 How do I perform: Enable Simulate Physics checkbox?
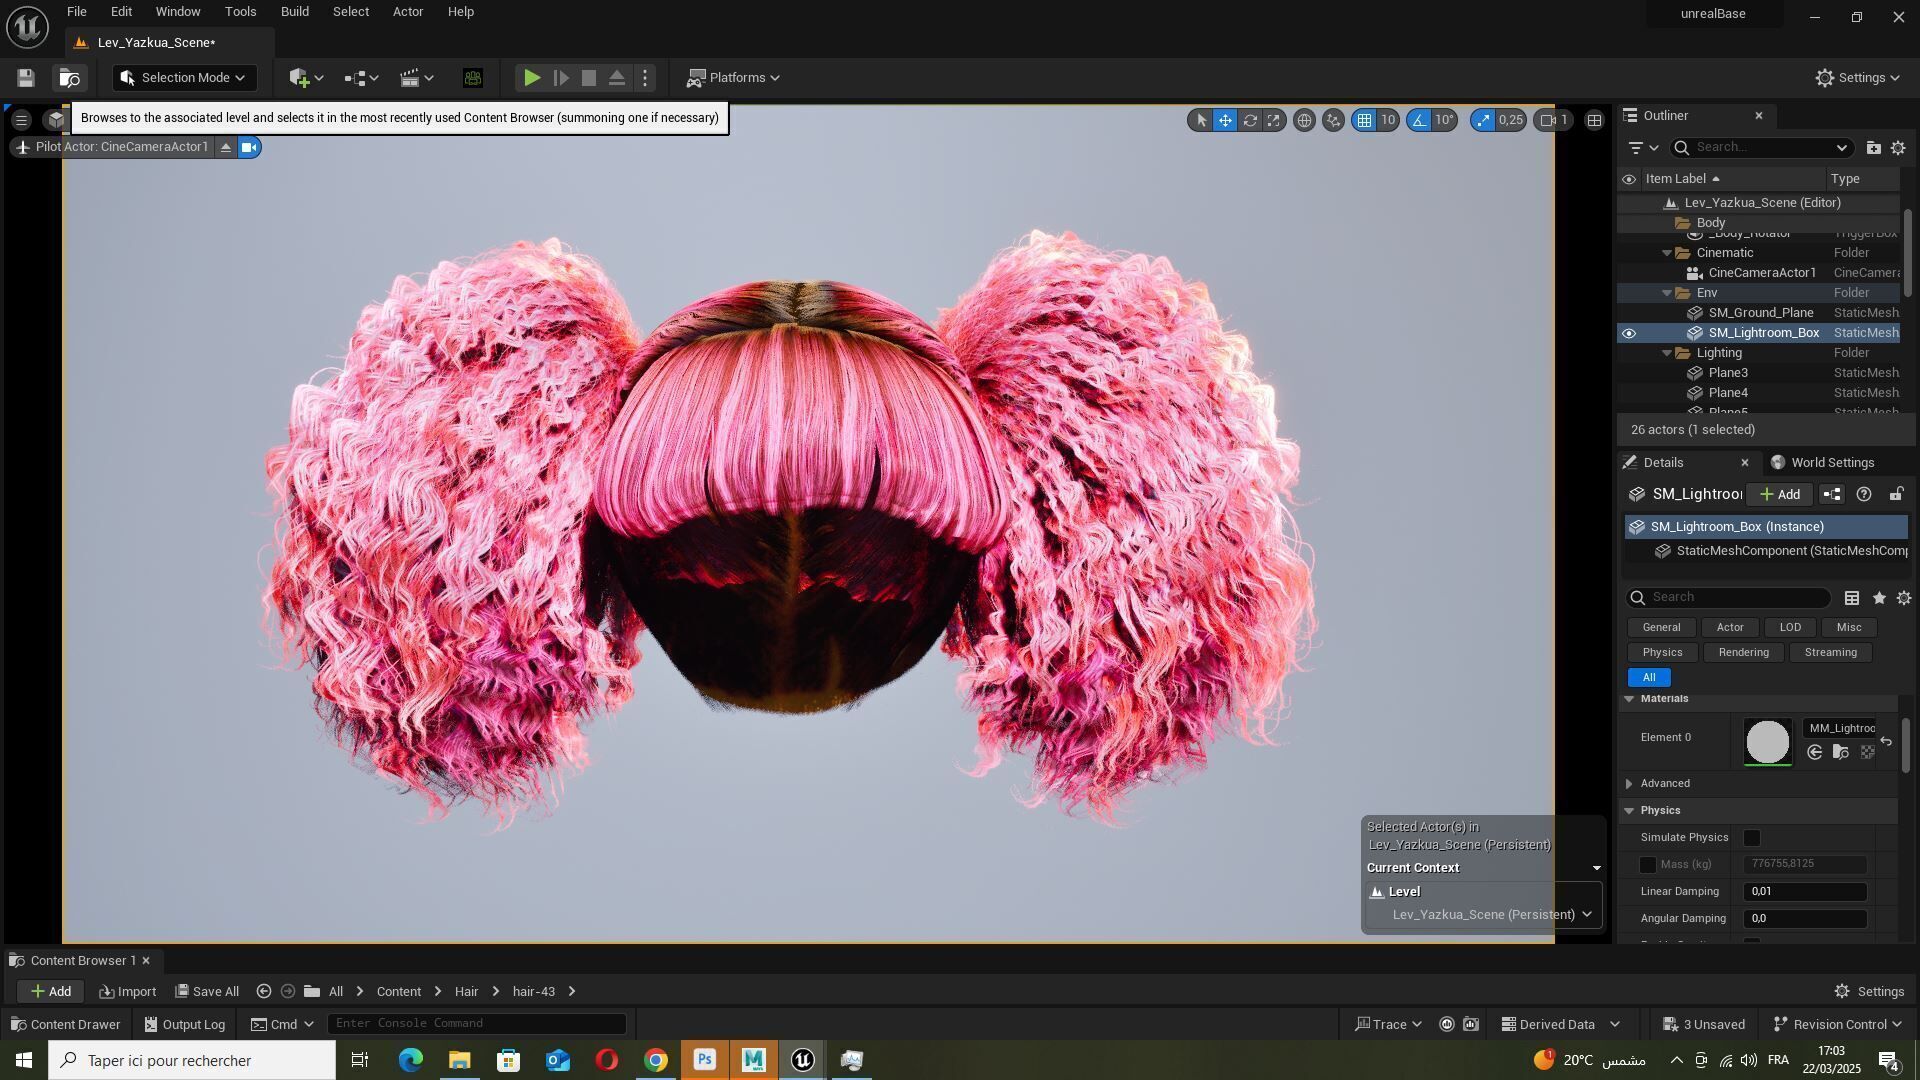click(x=1752, y=838)
